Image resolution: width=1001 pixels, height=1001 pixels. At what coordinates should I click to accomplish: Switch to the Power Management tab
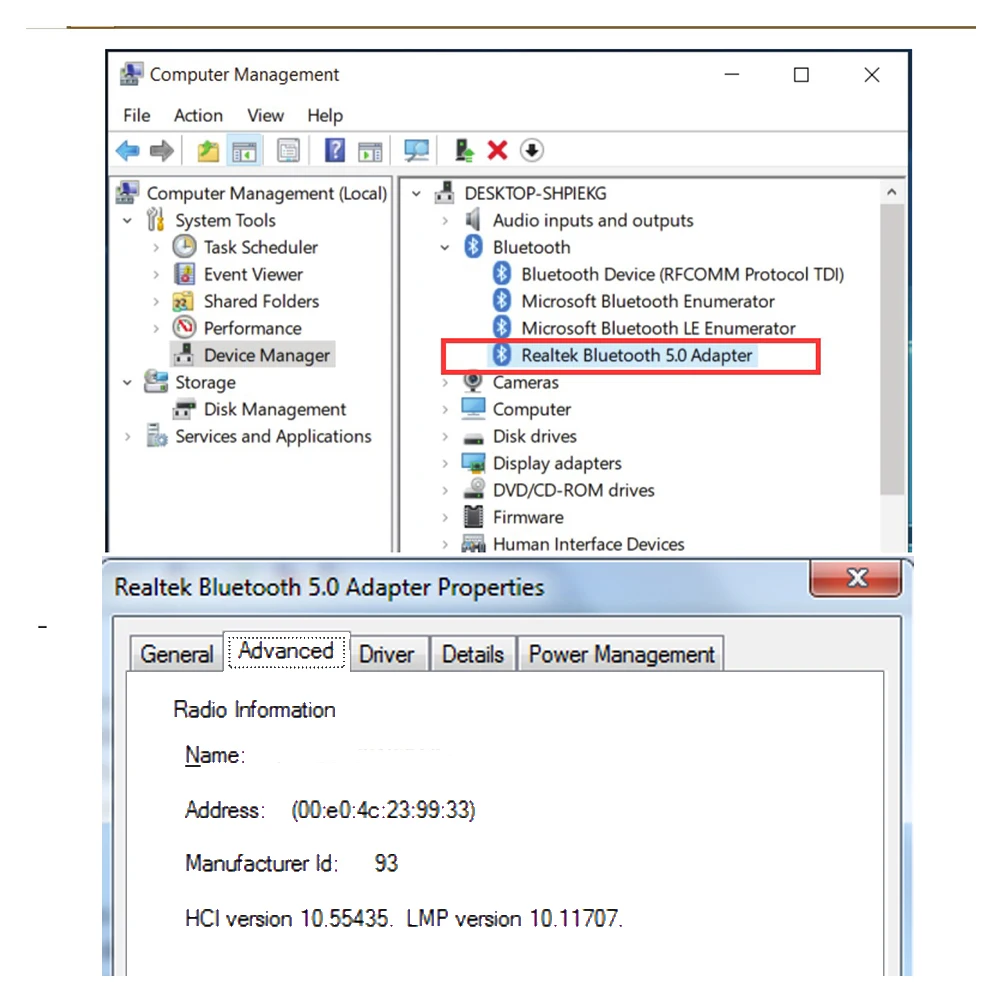(621, 654)
